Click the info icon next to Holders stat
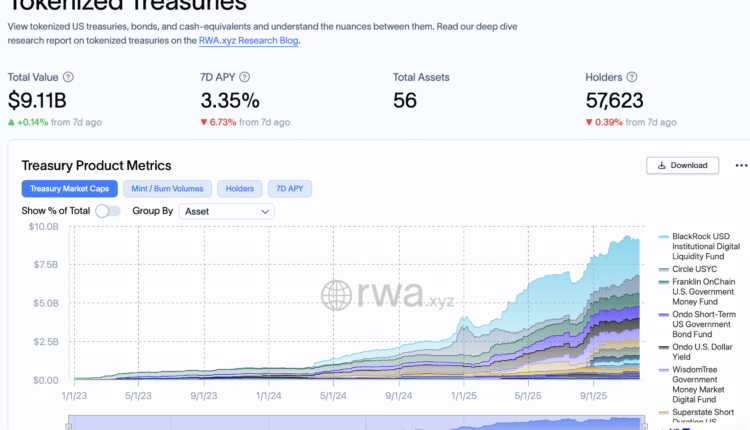 pyautogui.click(x=630, y=77)
